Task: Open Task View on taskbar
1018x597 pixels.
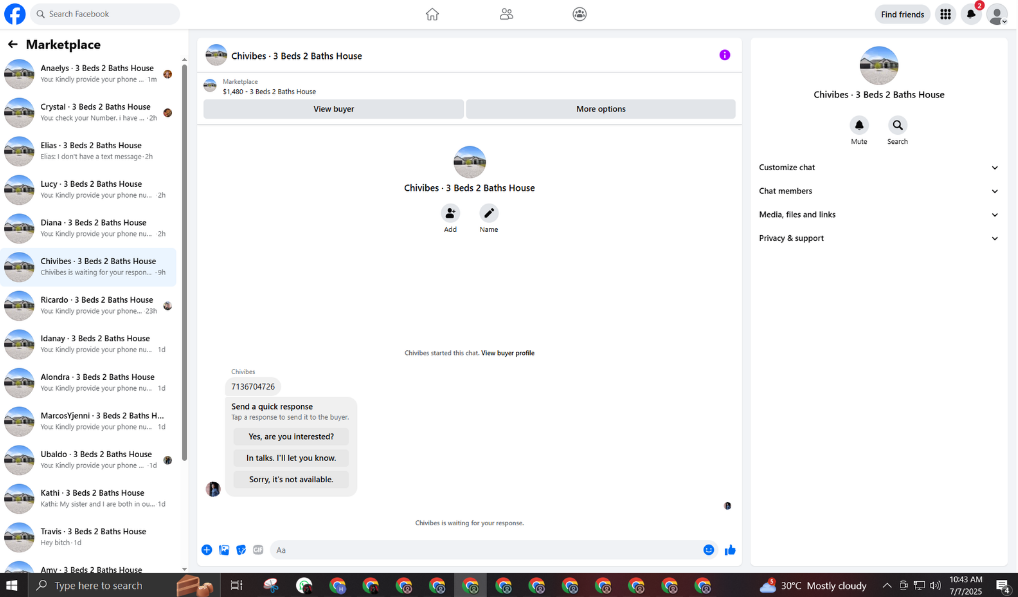Action: (x=236, y=585)
